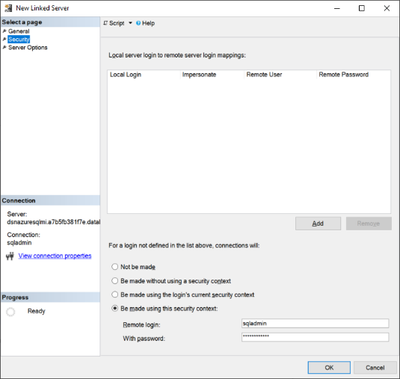Click the Remote login field

pos(315,323)
